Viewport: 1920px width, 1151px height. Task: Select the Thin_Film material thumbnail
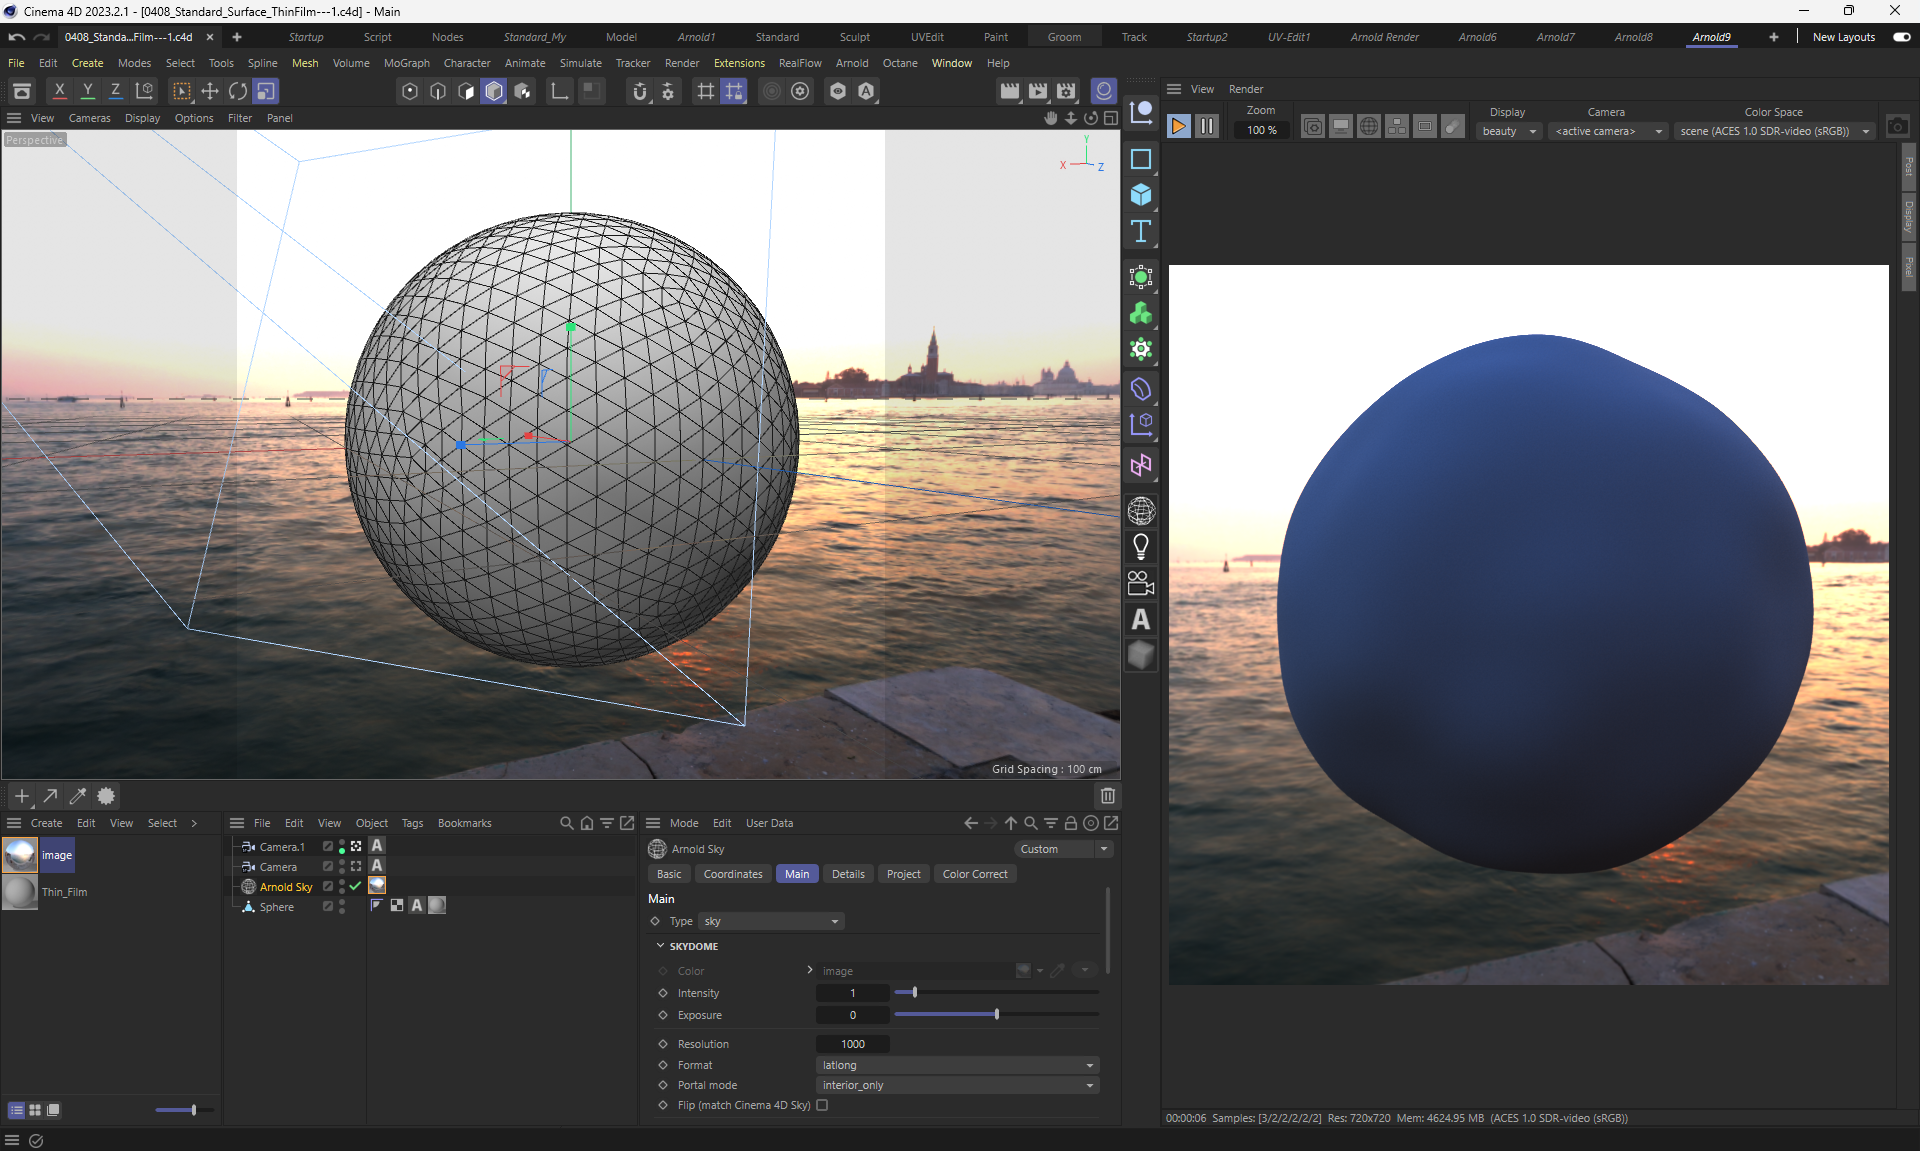(x=20, y=892)
